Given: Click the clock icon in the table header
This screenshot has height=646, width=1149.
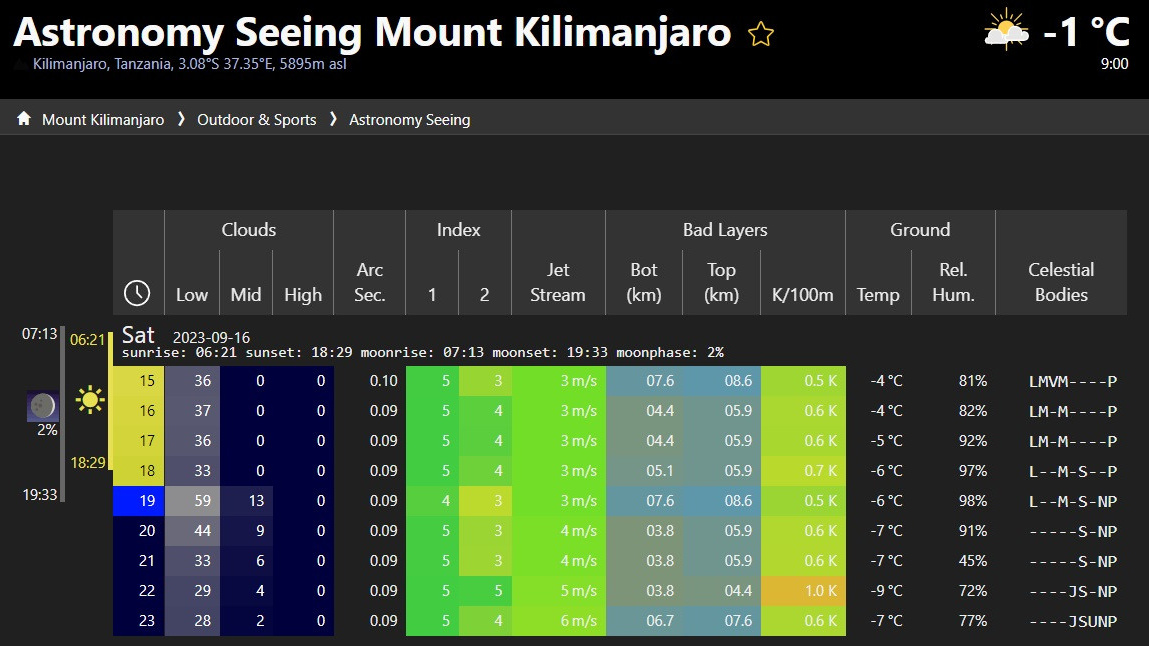Looking at the screenshot, I should (137, 293).
